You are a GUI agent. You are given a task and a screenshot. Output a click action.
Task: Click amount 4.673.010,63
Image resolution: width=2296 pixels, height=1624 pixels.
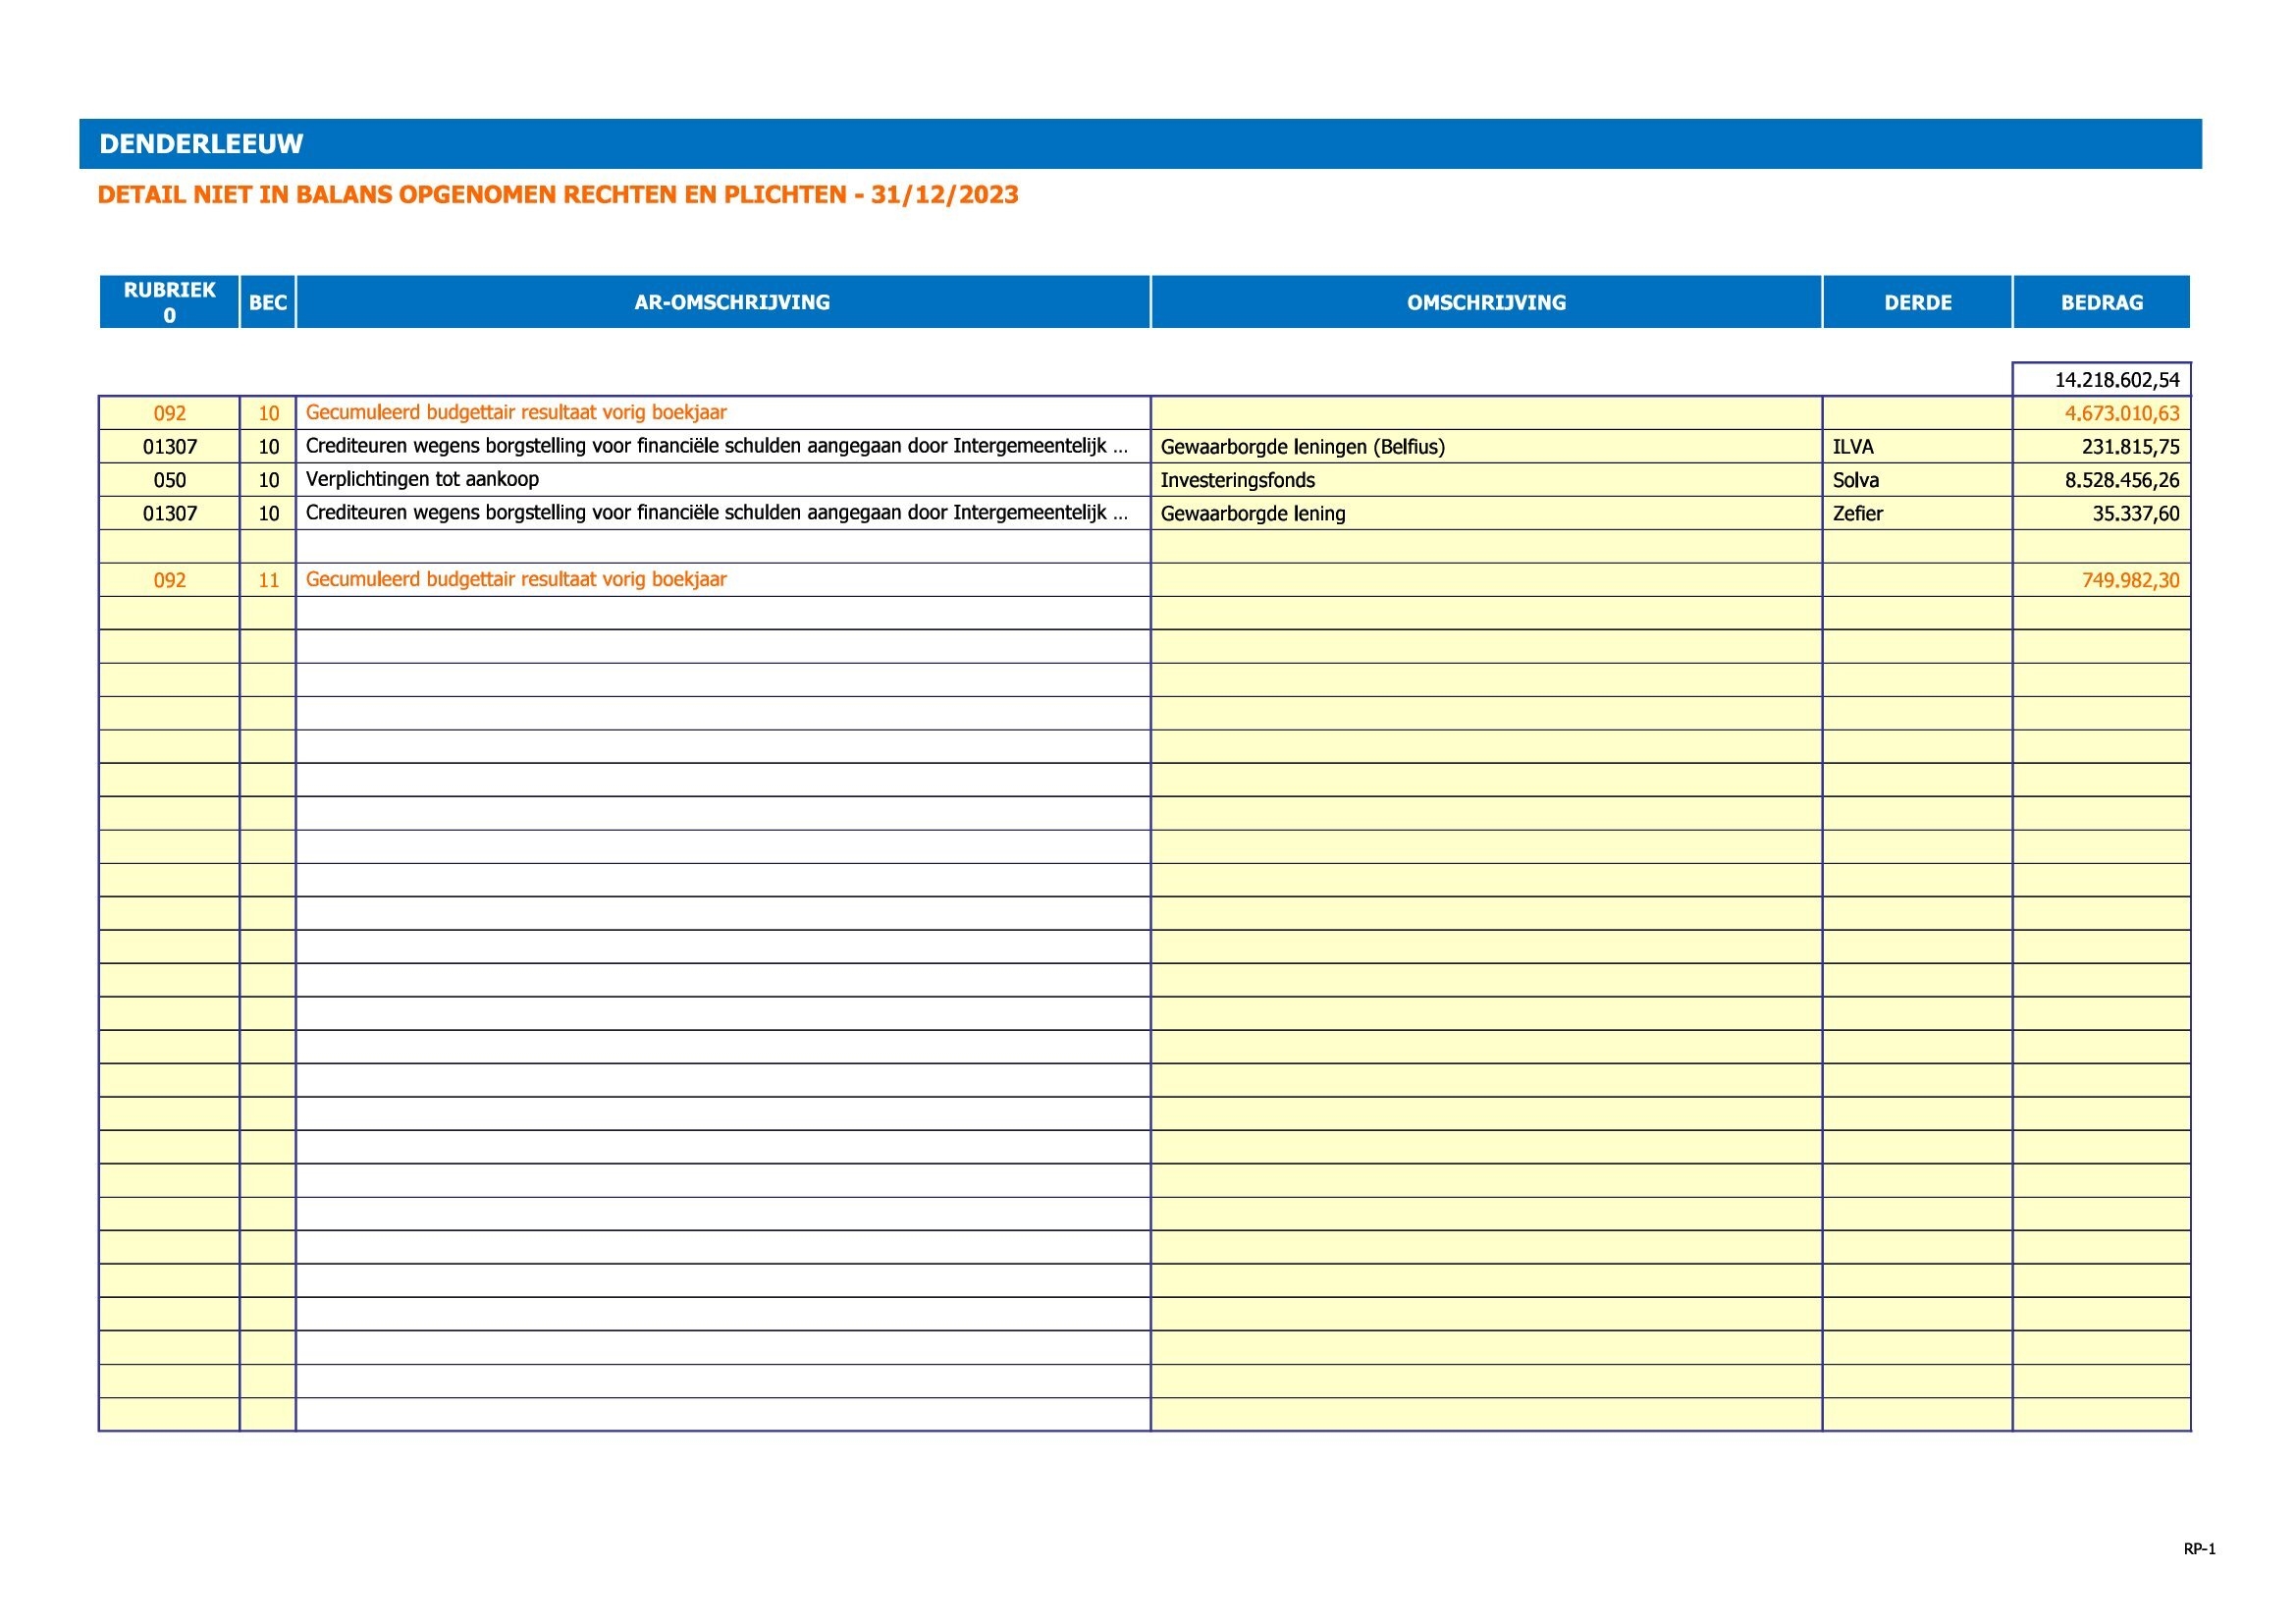[x=2102, y=413]
